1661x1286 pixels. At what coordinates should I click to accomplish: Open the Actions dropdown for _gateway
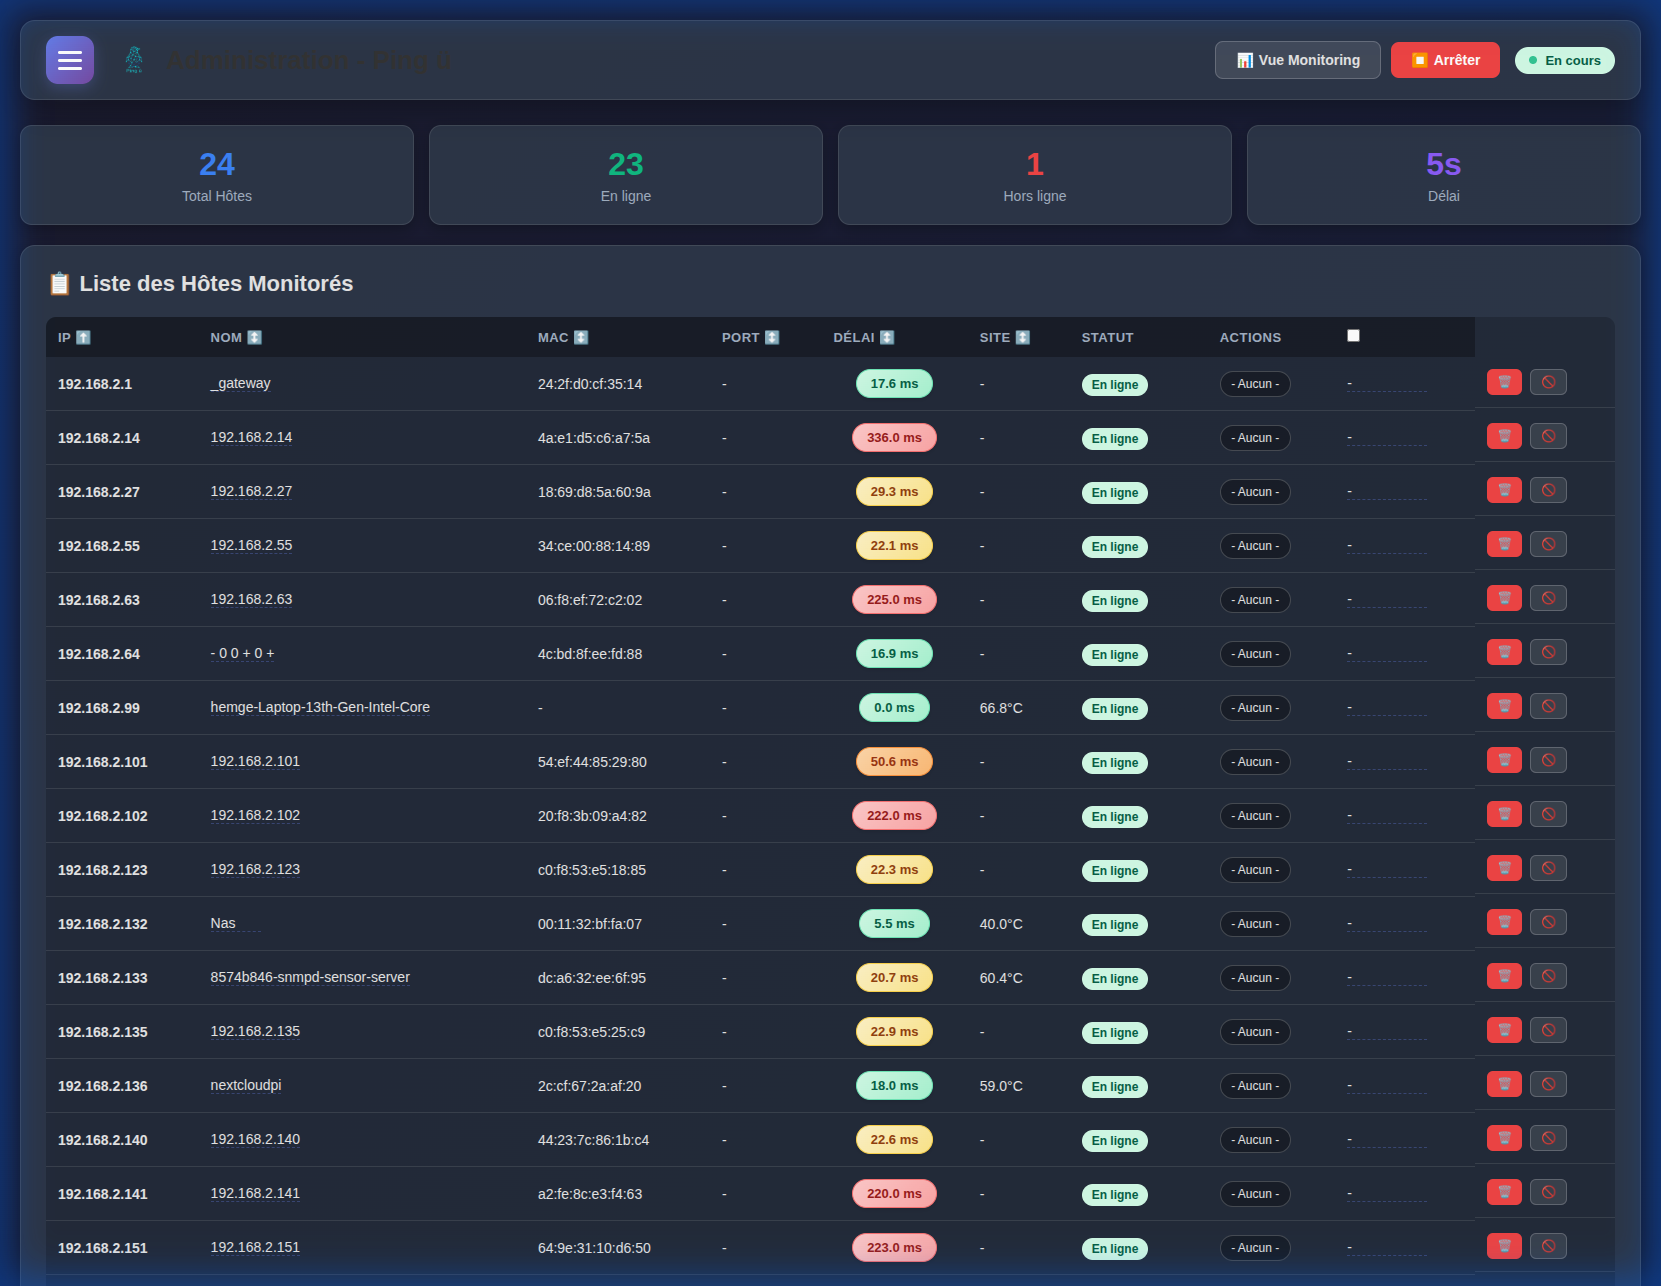(1255, 383)
